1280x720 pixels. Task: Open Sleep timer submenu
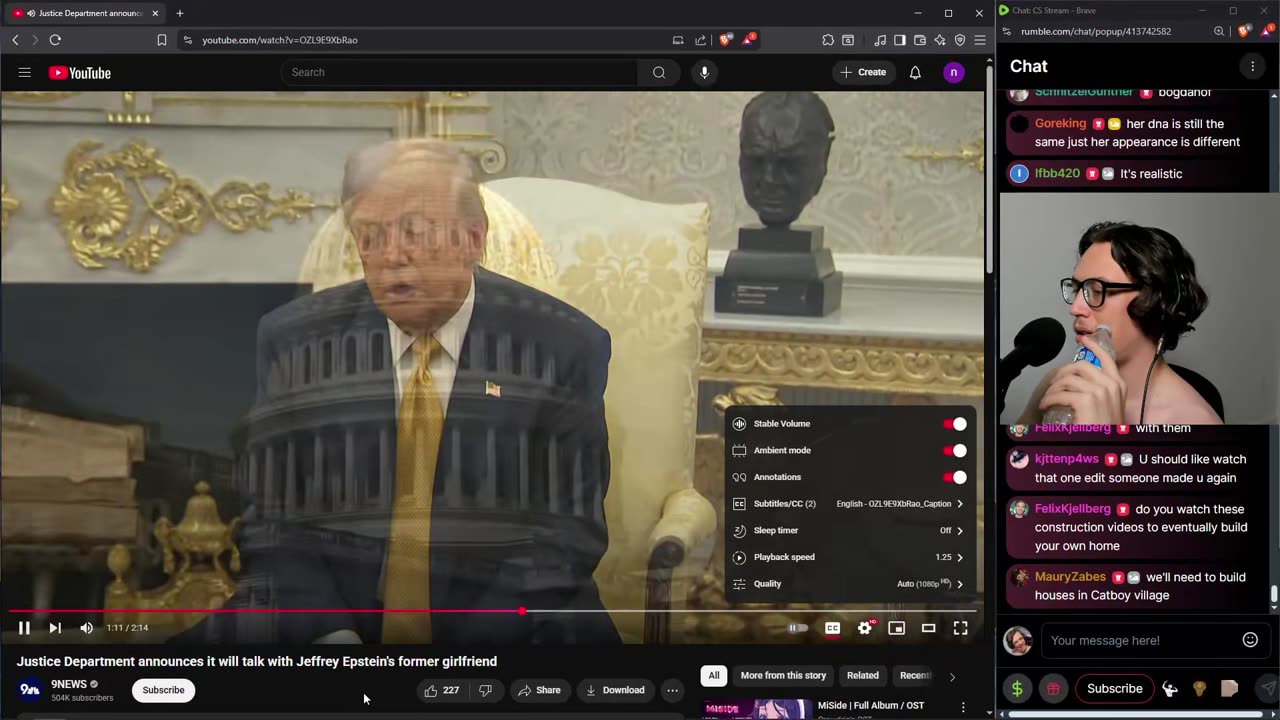point(849,530)
